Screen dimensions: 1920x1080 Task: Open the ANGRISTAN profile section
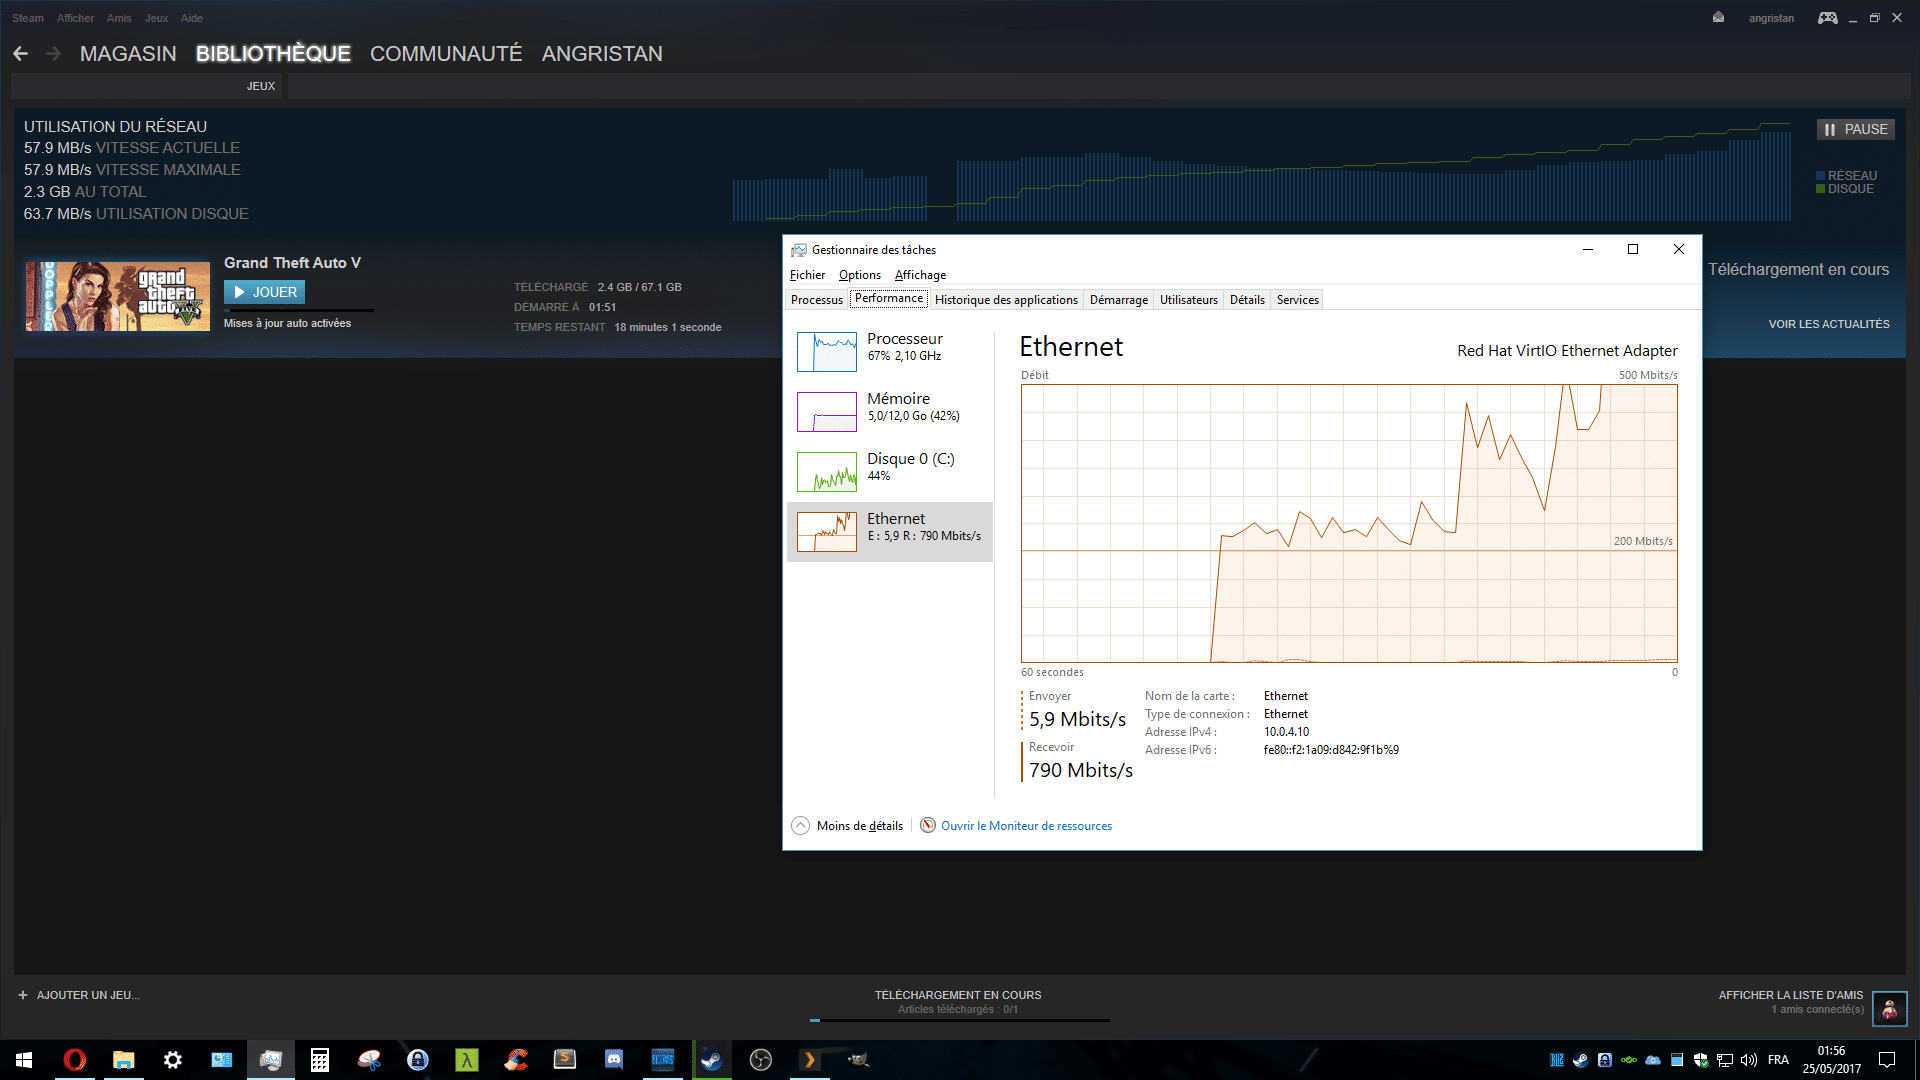tap(602, 54)
